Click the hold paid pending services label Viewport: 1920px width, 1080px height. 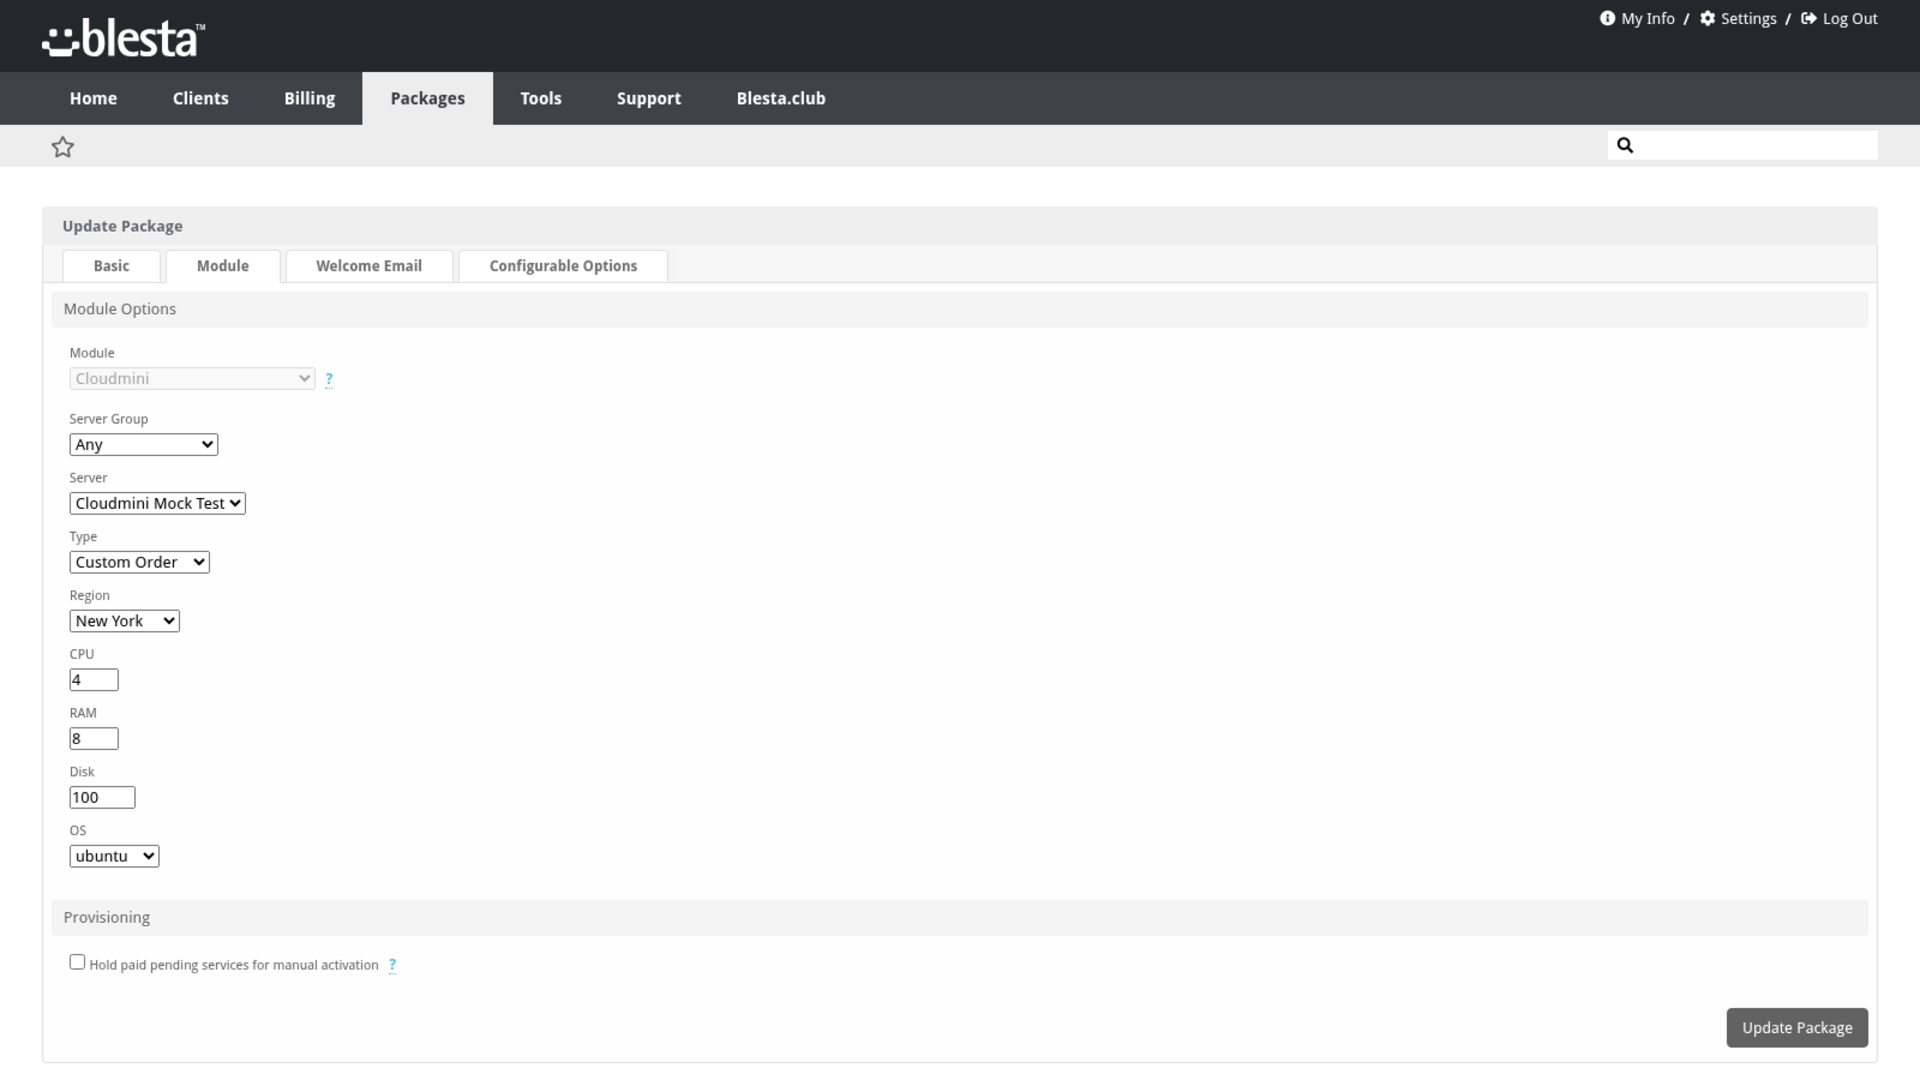point(234,965)
